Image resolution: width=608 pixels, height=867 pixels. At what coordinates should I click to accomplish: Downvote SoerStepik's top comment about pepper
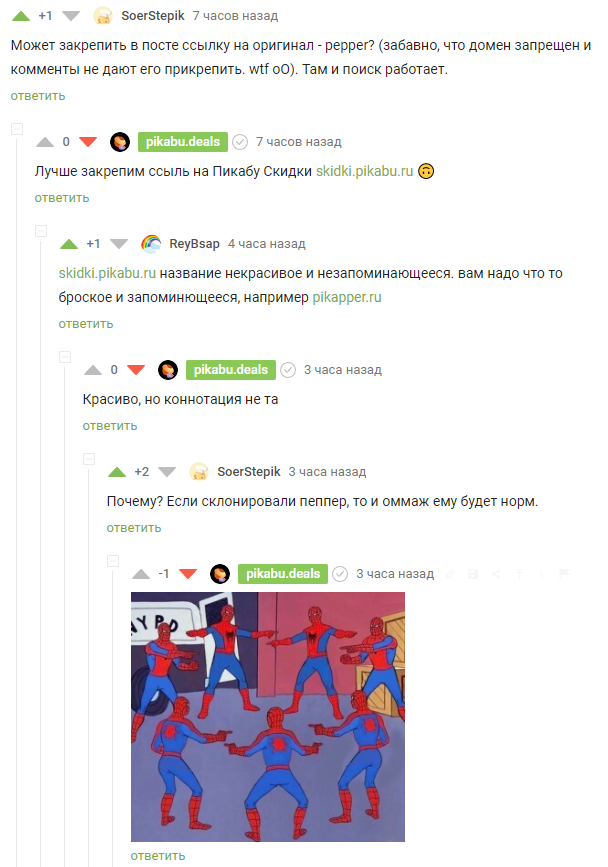click(71, 16)
